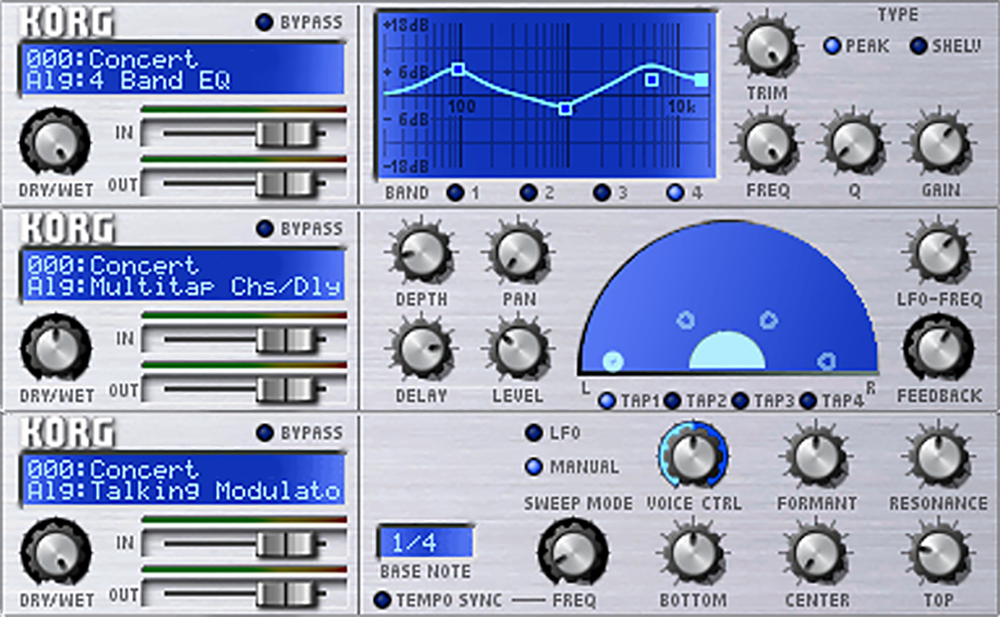Screen dimensions: 1000x617
Task: Click the DRY/WET knob of the Multitap Chs/Dly unit
Action: (x=55, y=348)
